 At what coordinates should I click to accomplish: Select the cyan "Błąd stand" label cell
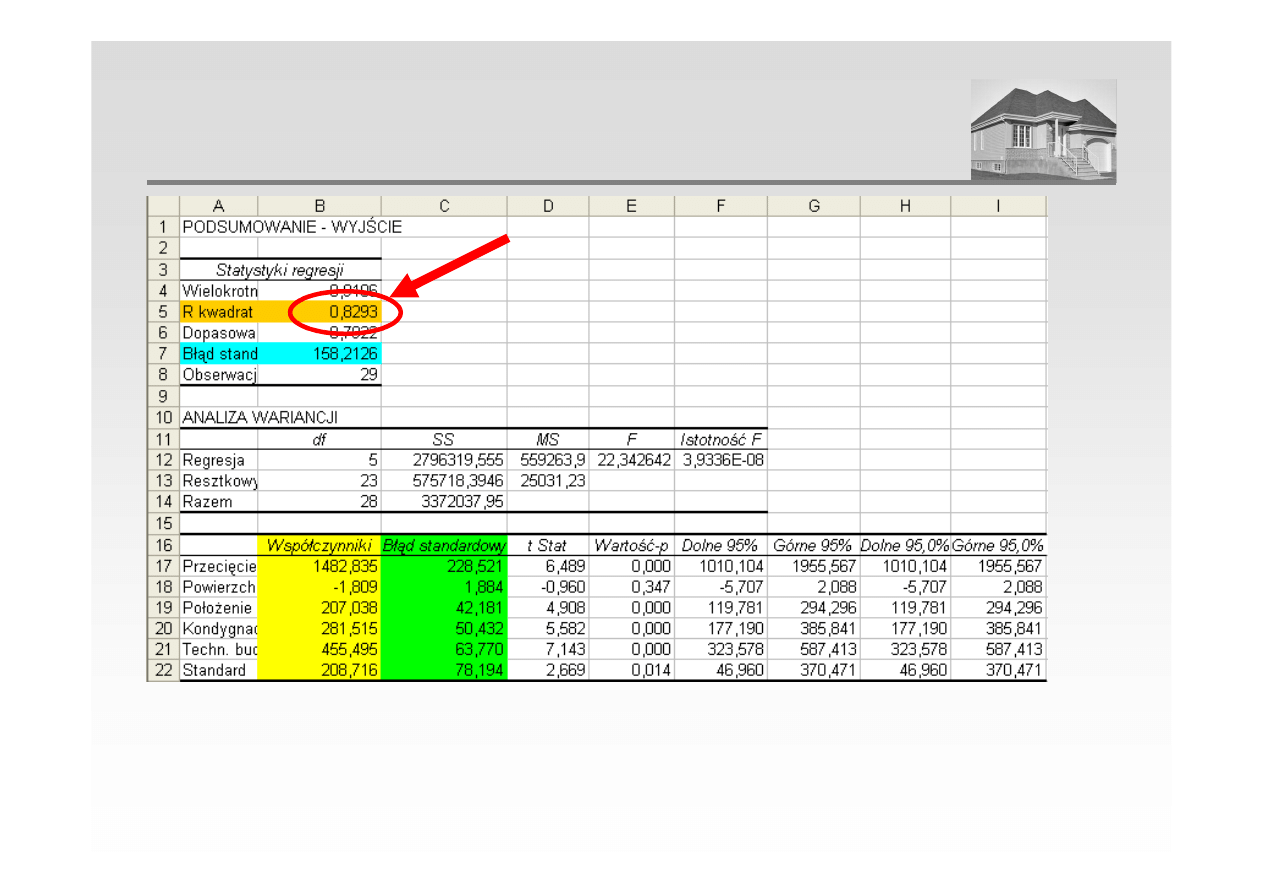(218, 354)
